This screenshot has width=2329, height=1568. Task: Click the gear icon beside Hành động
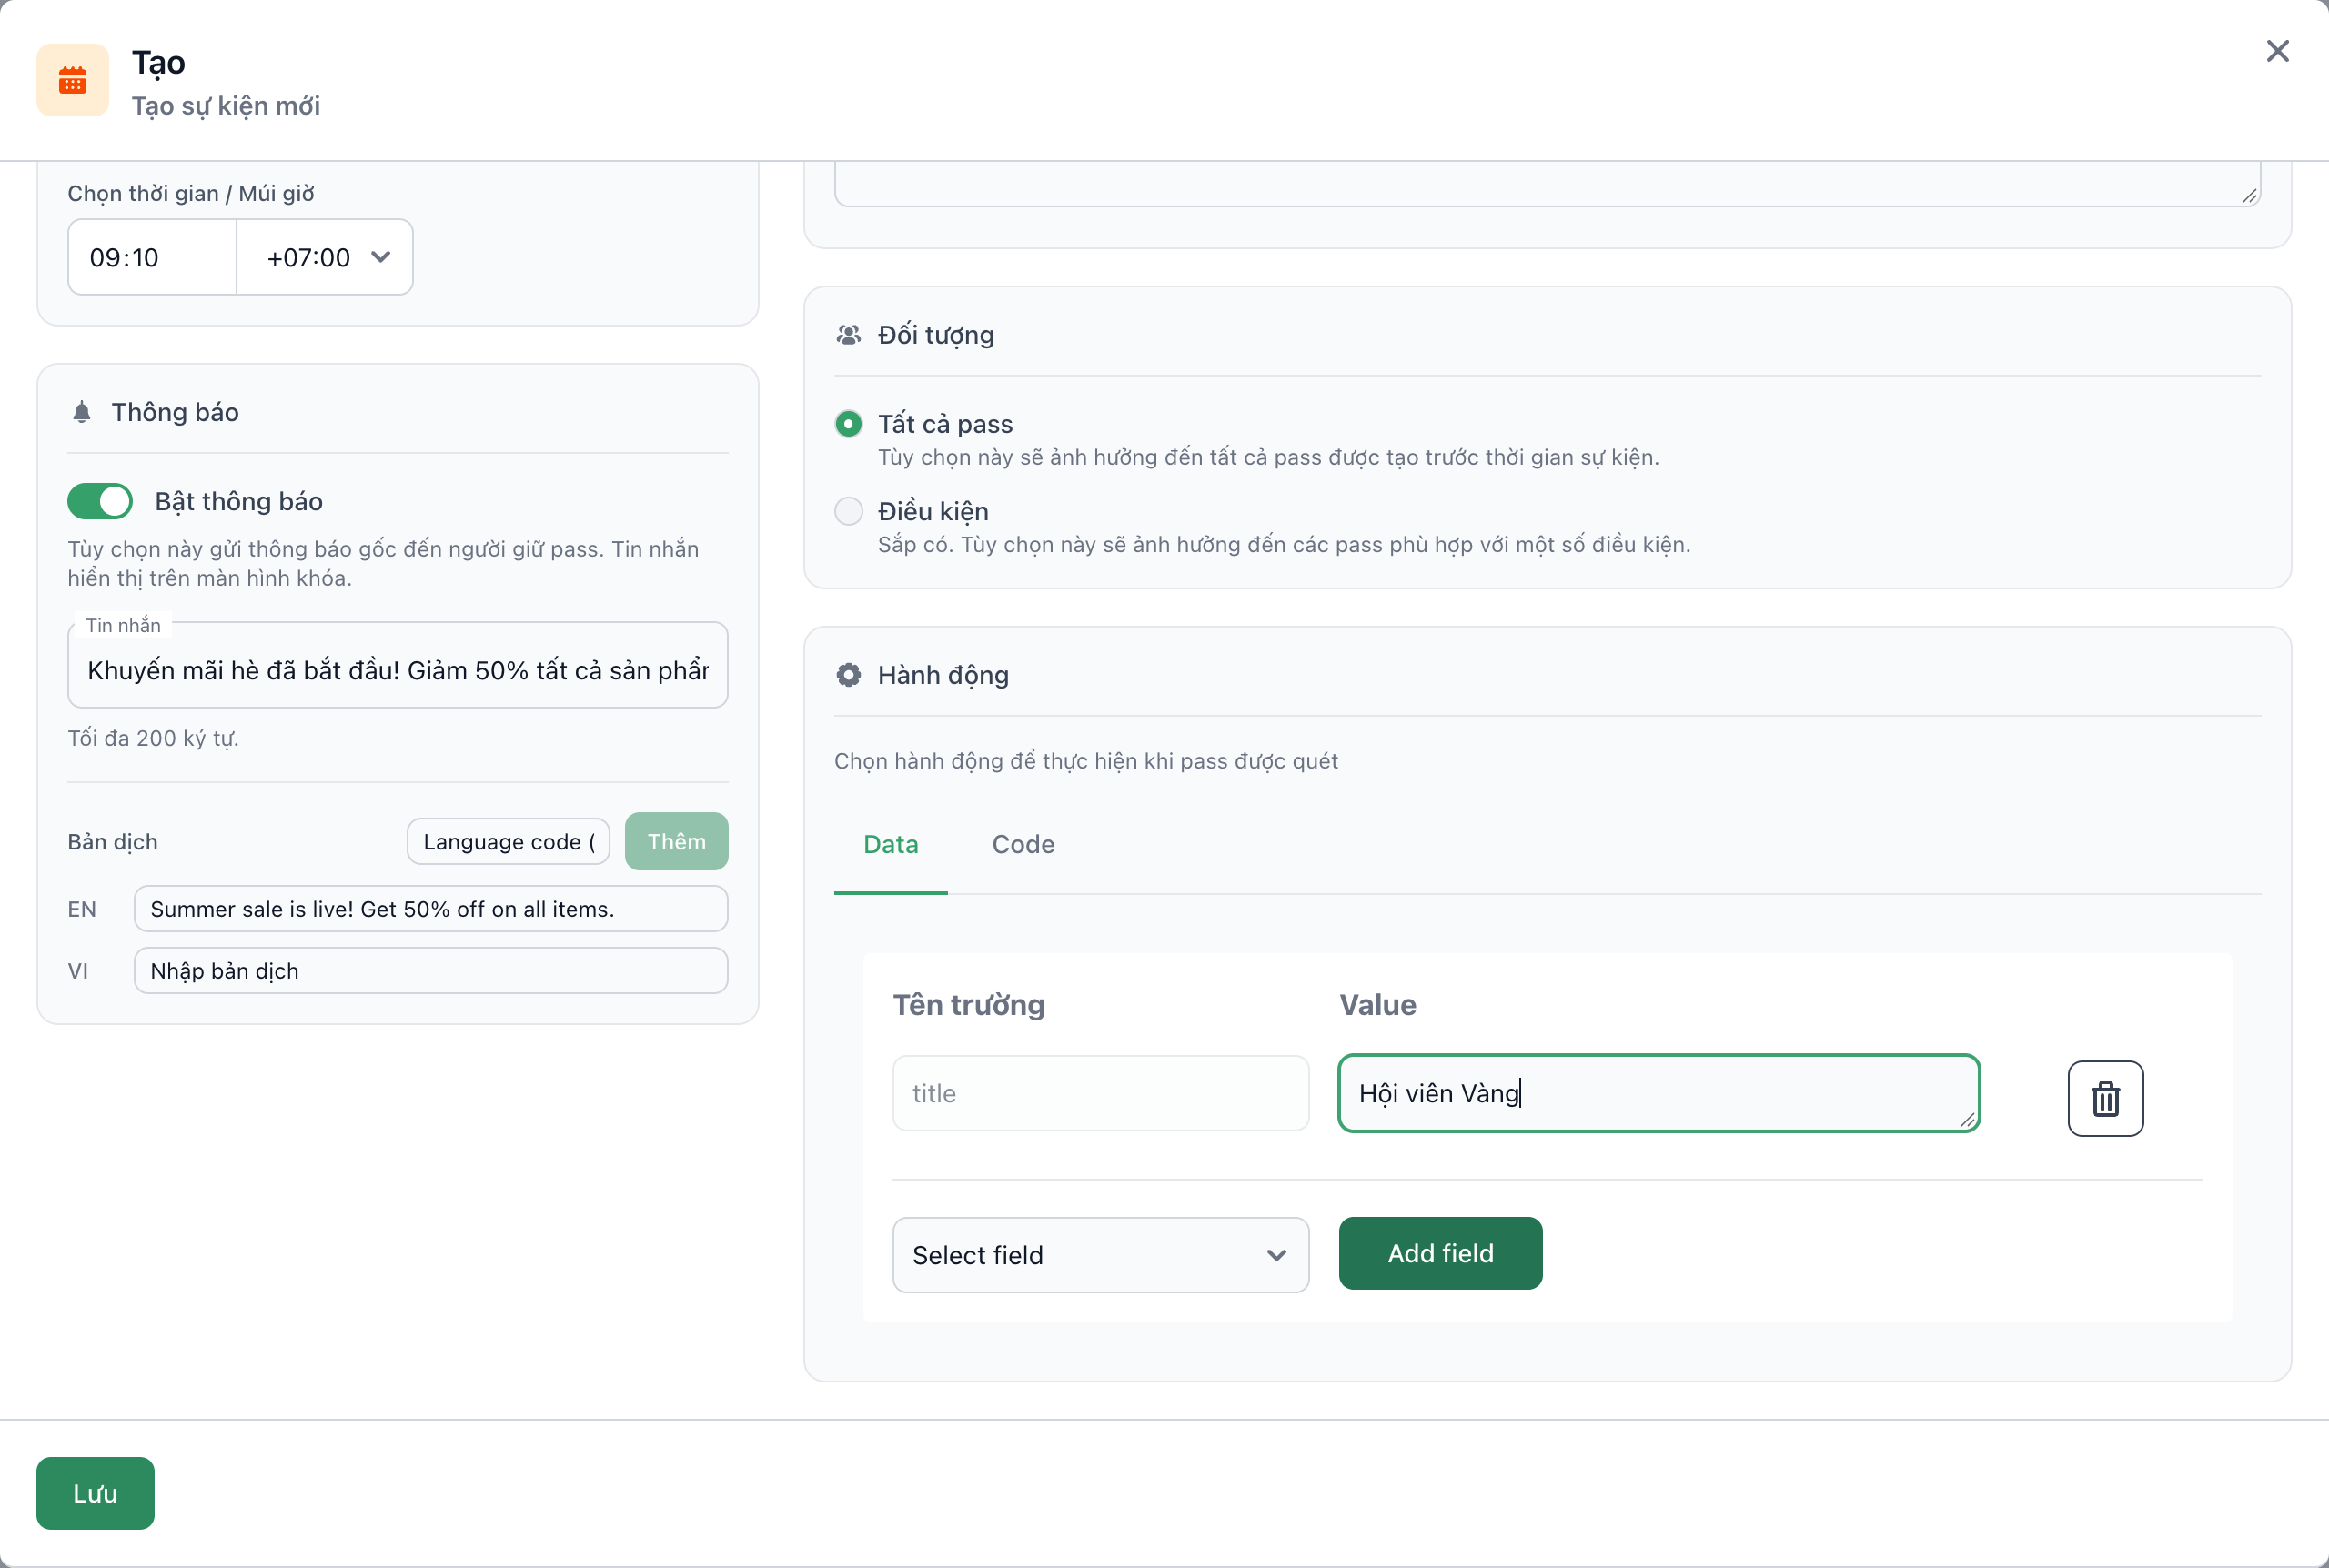(848, 675)
